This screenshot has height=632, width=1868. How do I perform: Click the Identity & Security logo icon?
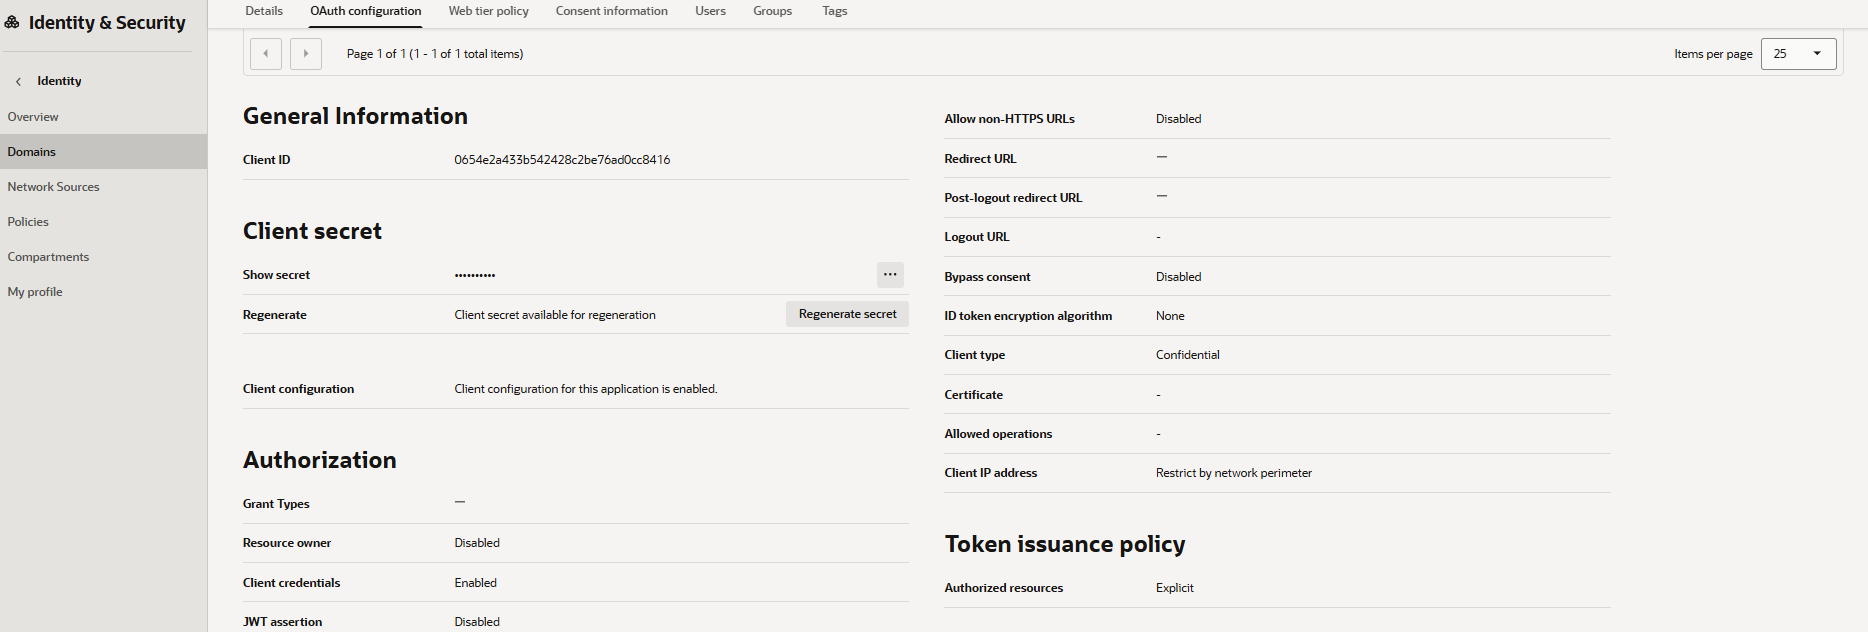[12, 22]
